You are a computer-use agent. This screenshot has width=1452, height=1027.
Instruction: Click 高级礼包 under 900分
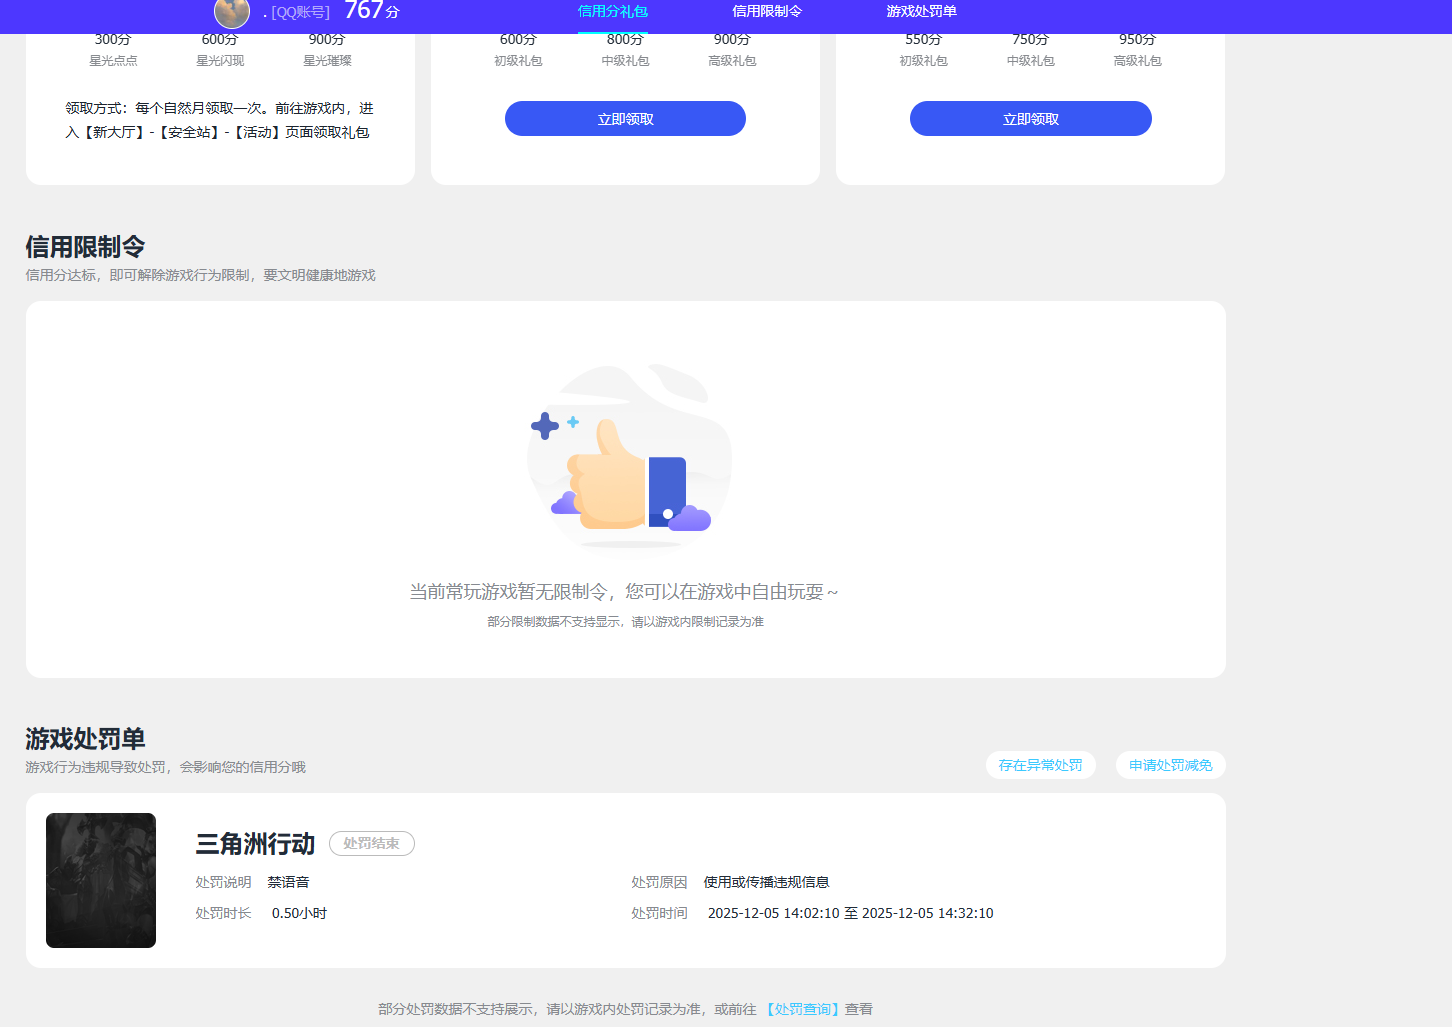click(732, 61)
